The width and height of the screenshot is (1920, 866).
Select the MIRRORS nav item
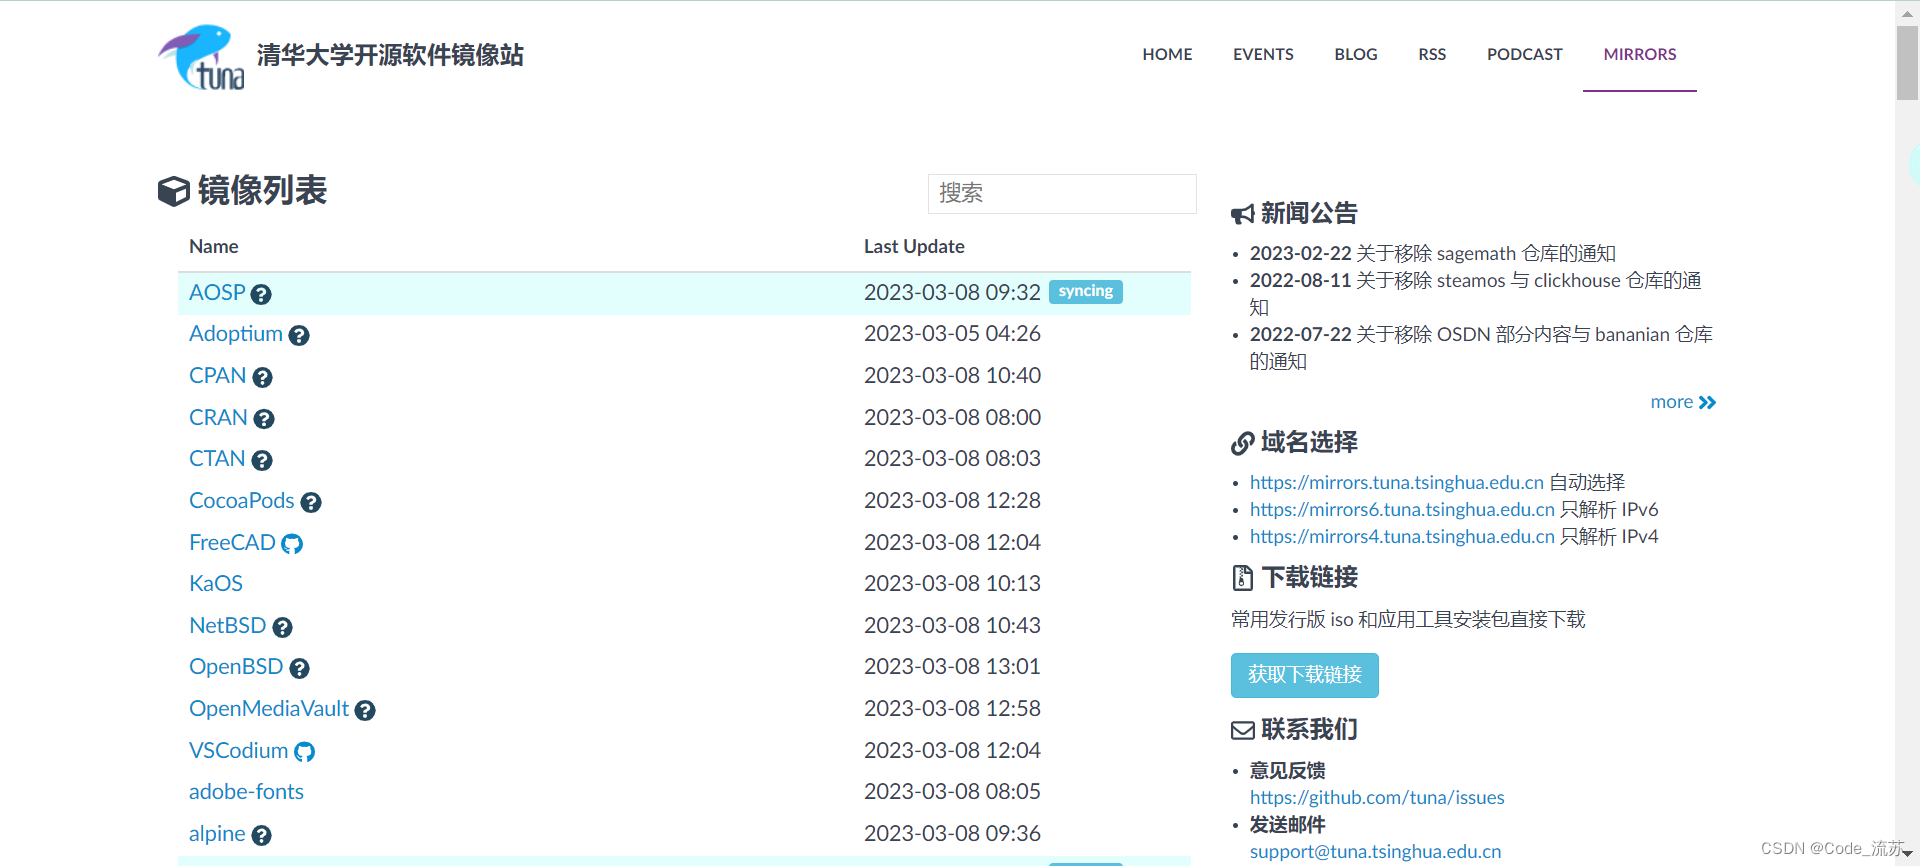(x=1640, y=54)
